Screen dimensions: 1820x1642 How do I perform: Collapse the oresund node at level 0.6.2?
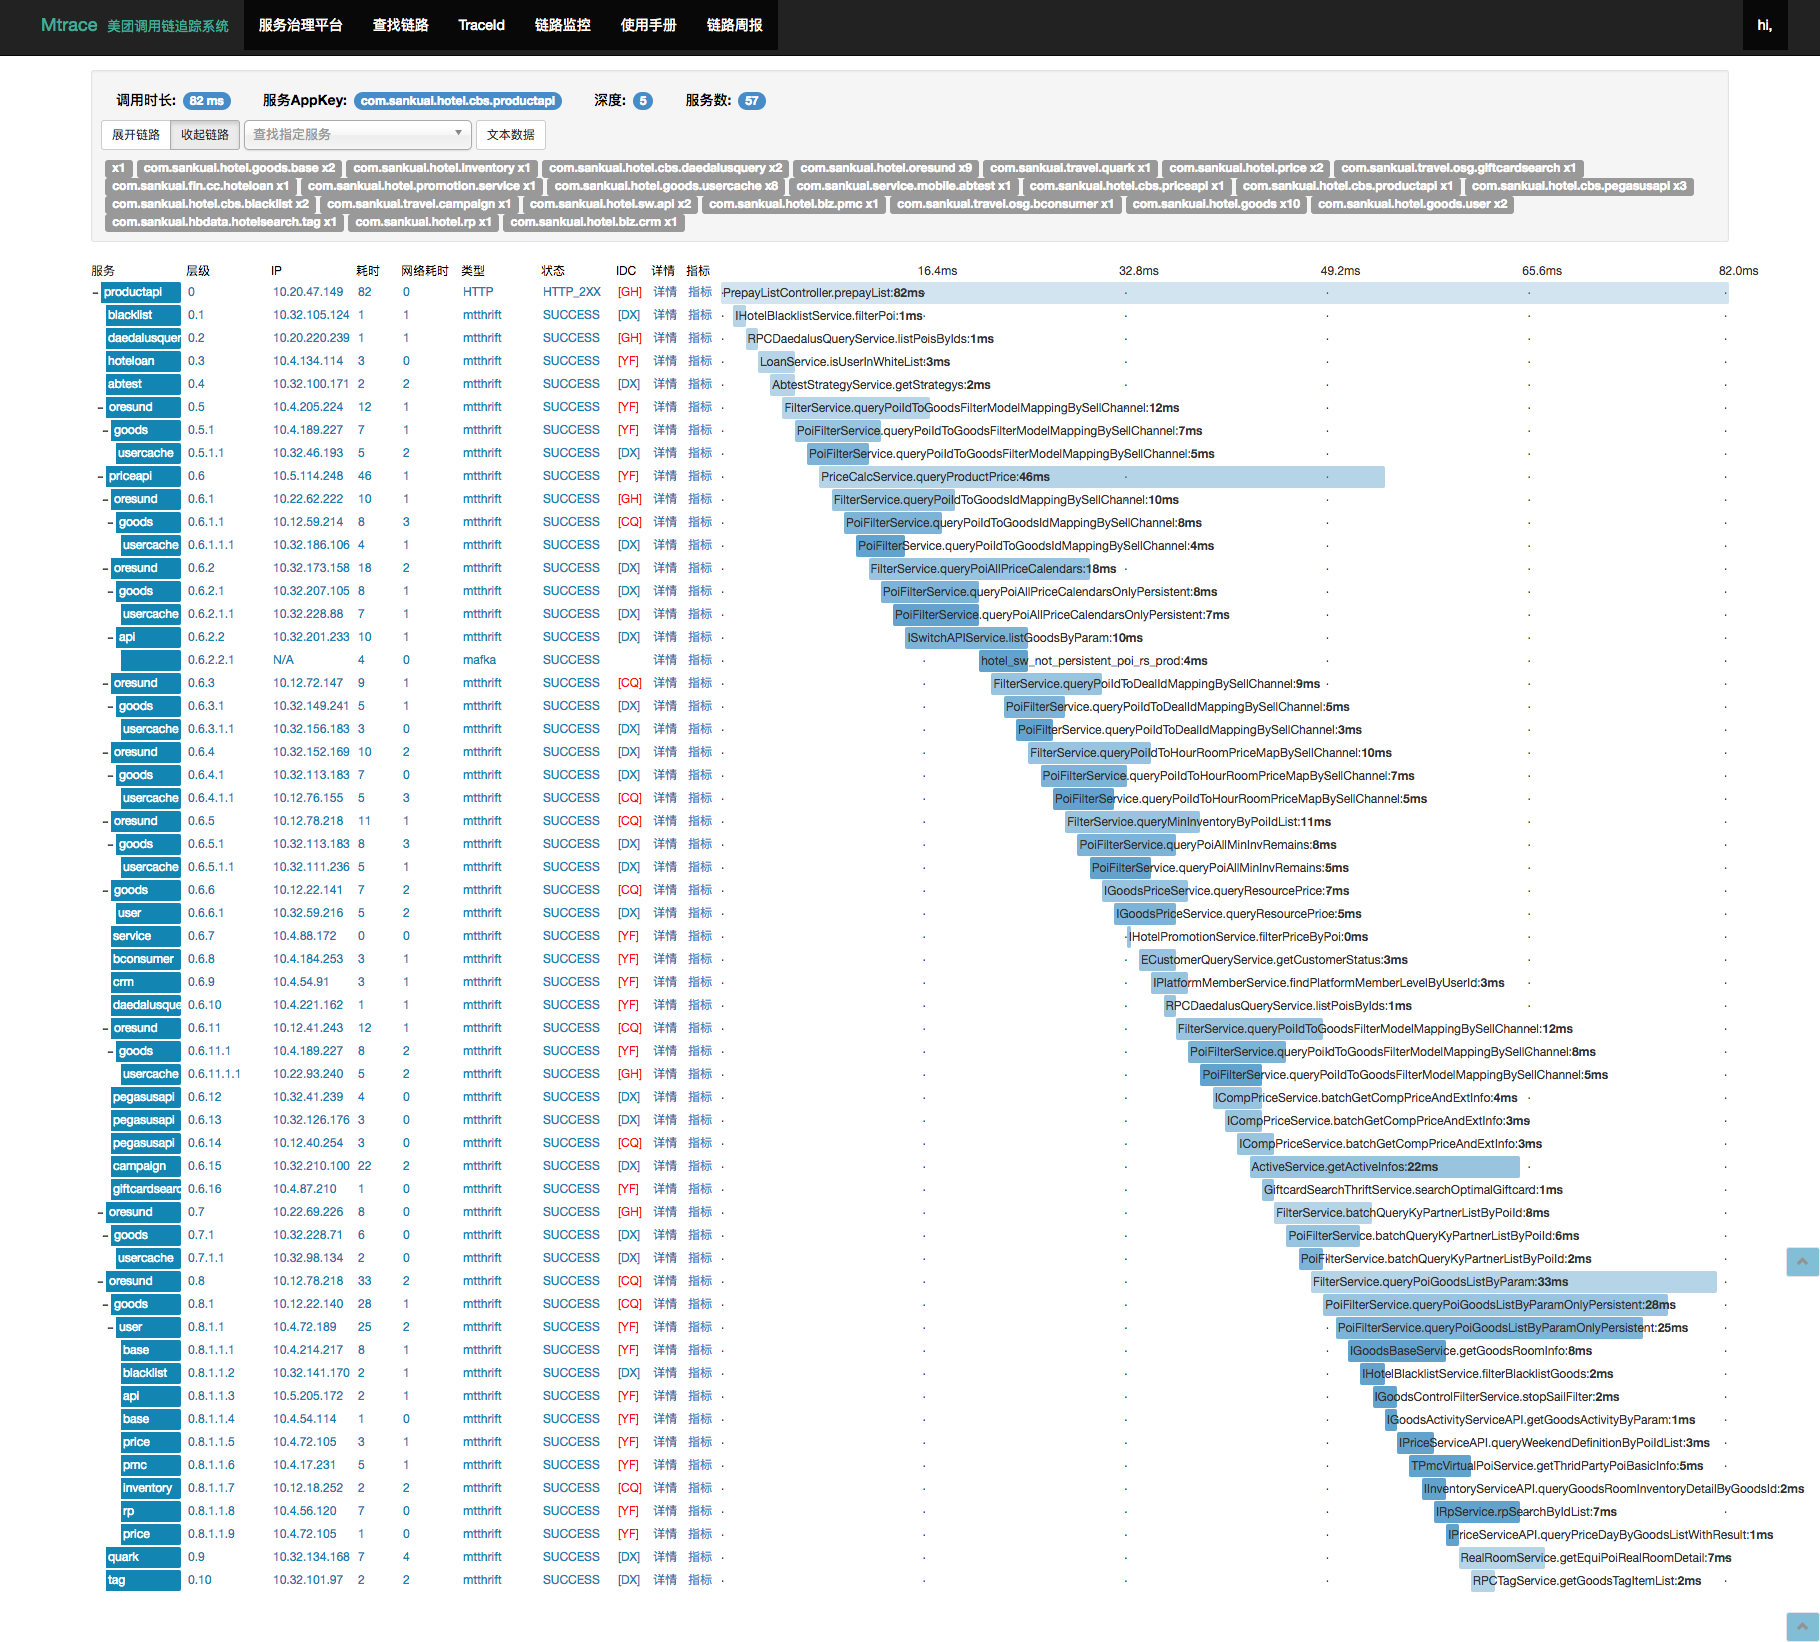[105, 569]
